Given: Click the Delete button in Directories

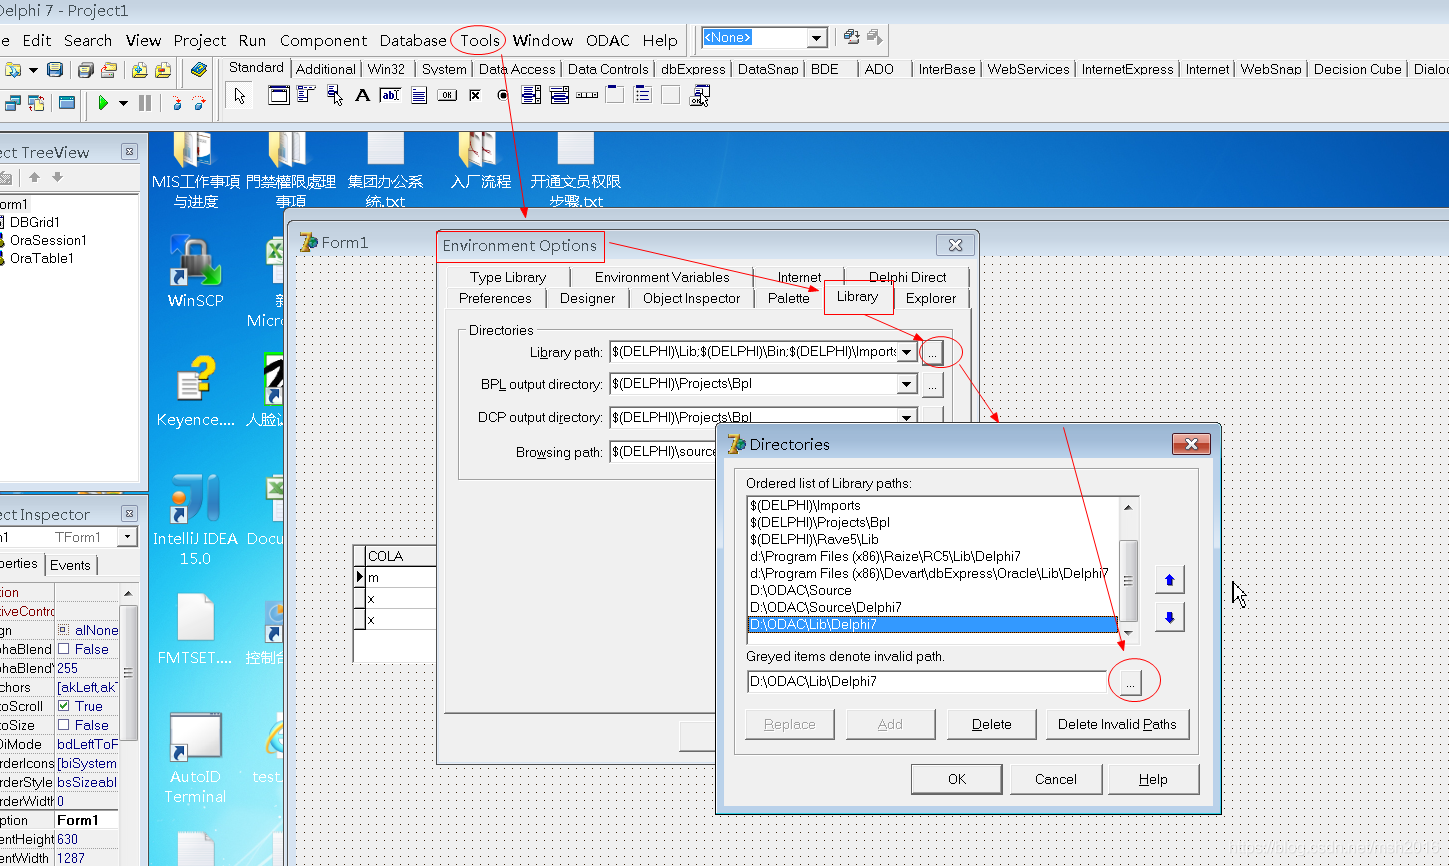Looking at the screenshot, I should [991, 724].
